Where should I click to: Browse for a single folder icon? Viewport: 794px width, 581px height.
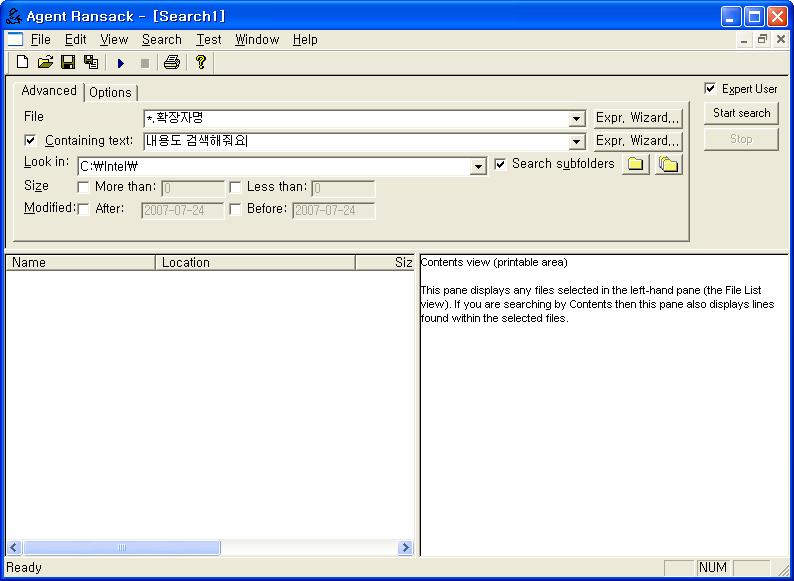pyautogui.click(x=636, y=164)
